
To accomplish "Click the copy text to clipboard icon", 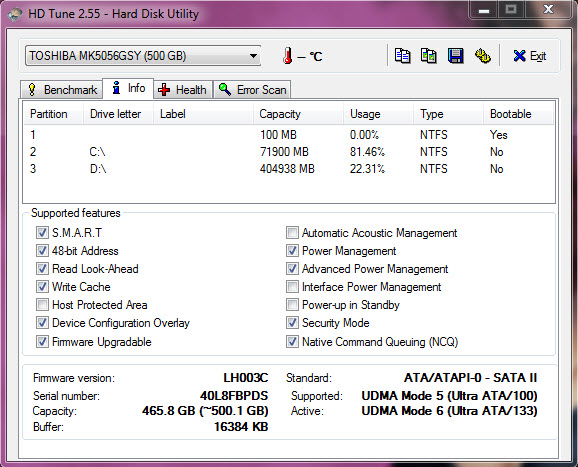I will [402, 56].
